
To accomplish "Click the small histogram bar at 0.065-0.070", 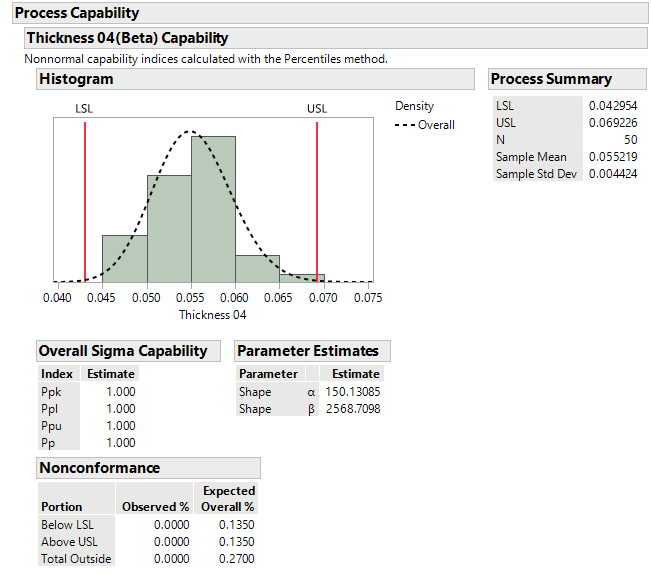I will (302, 278).
